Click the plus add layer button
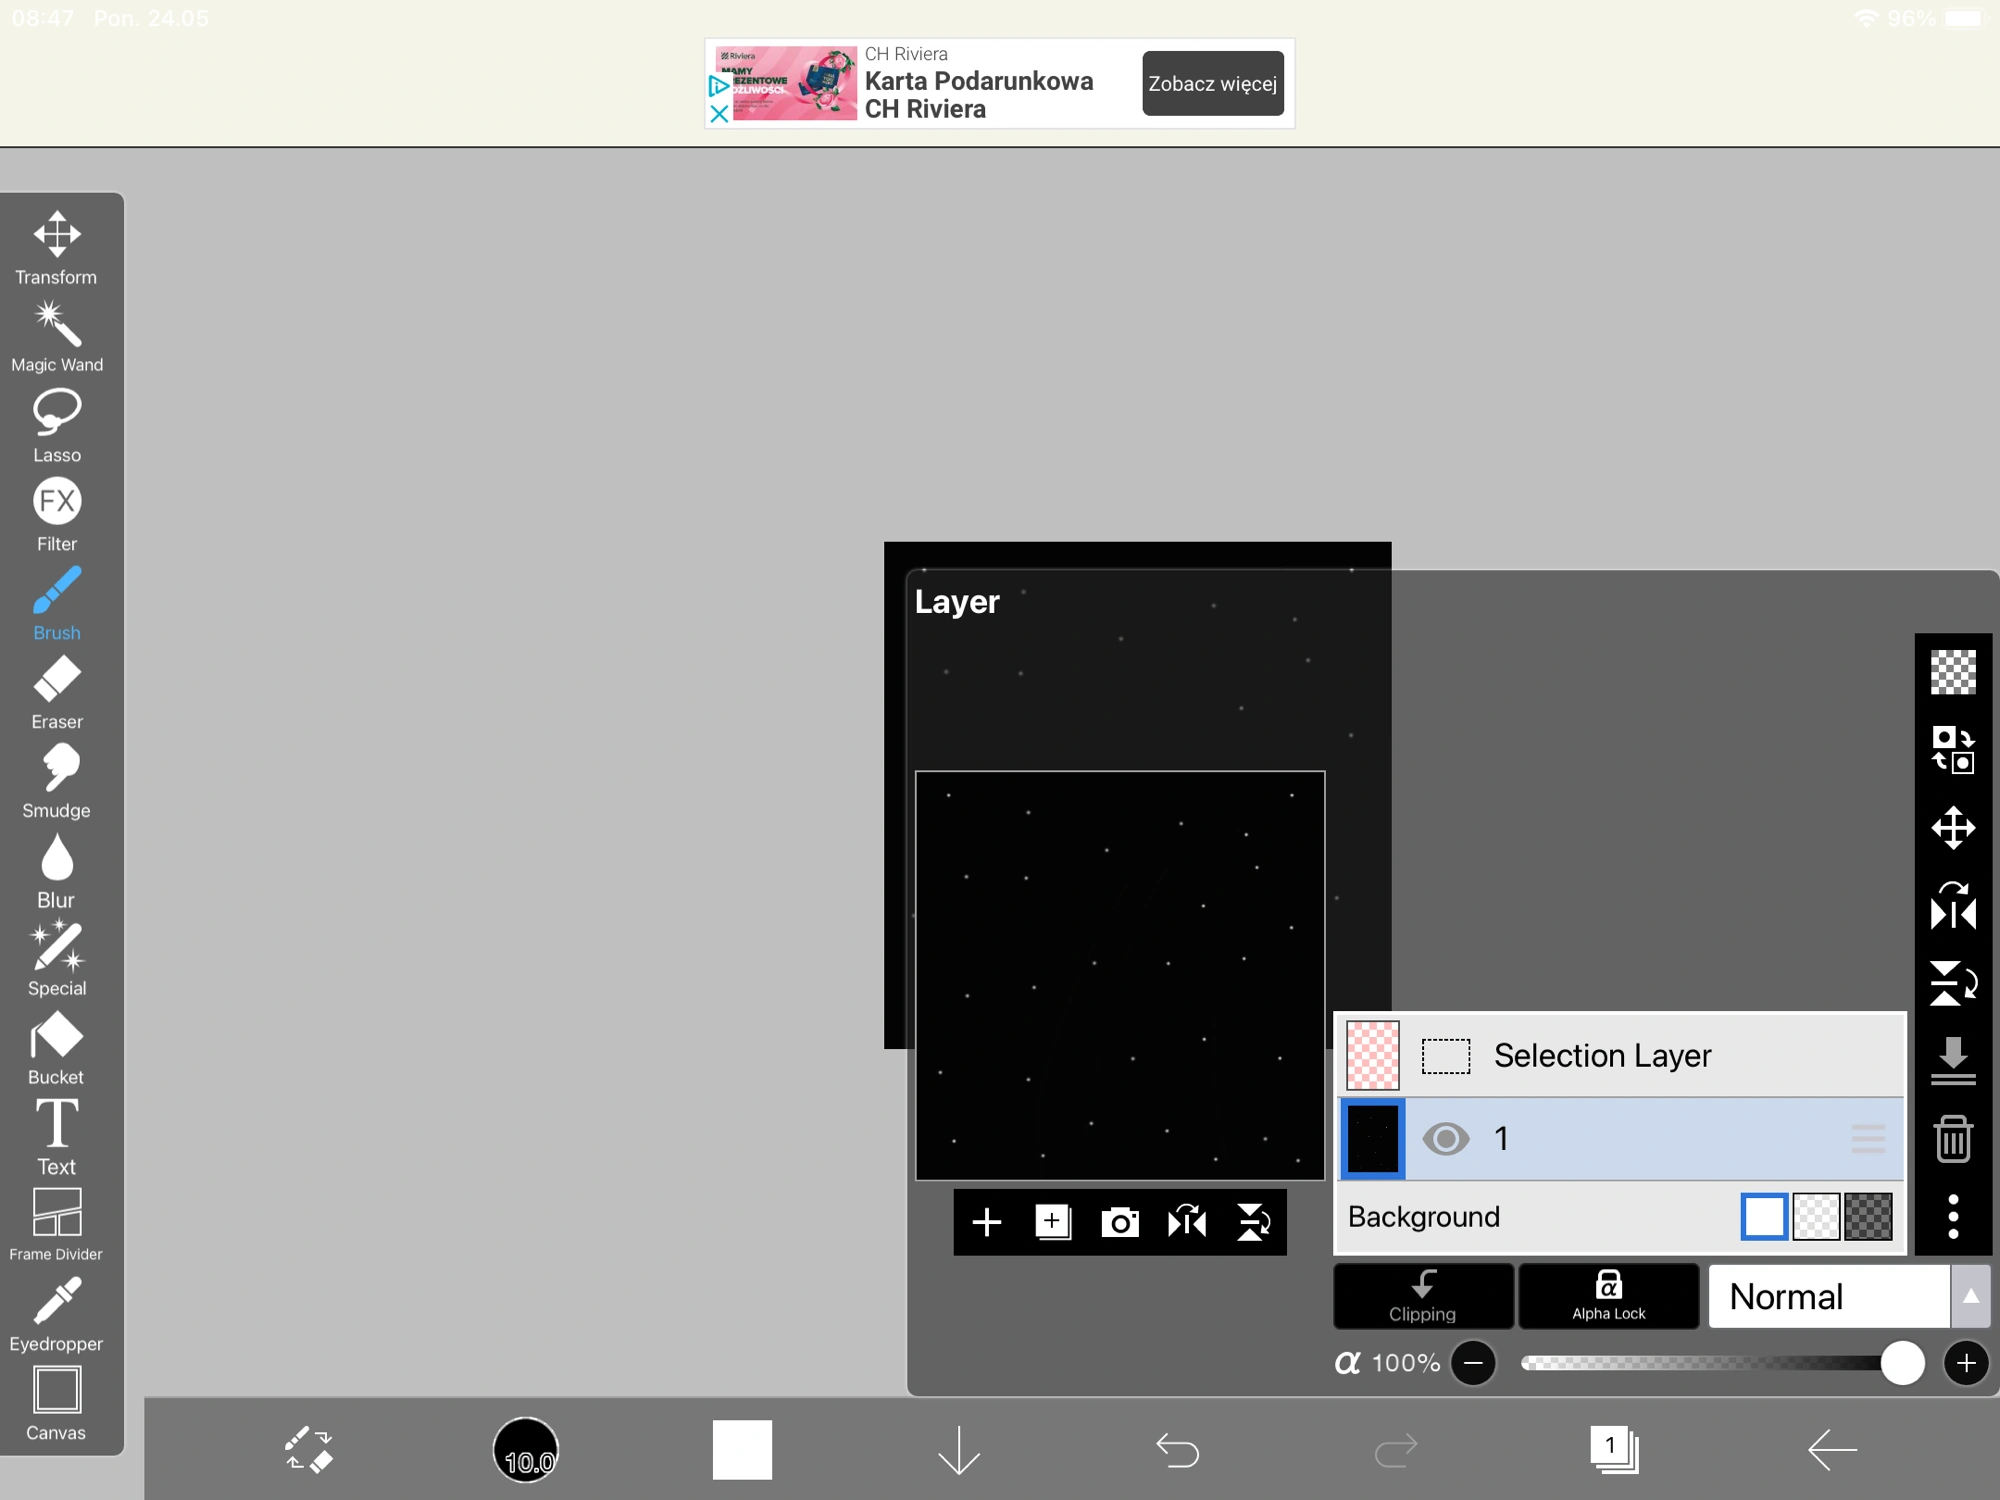 tap(986, 1222)
